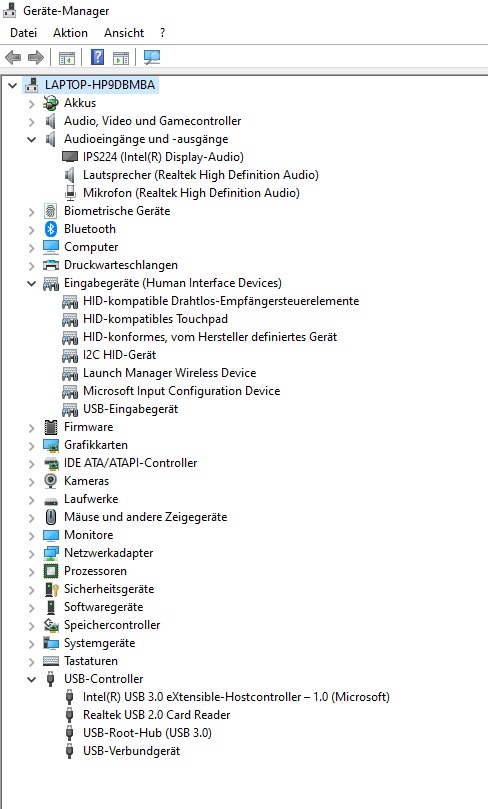Open the Ansicht menu

click(x=124, y=33)
